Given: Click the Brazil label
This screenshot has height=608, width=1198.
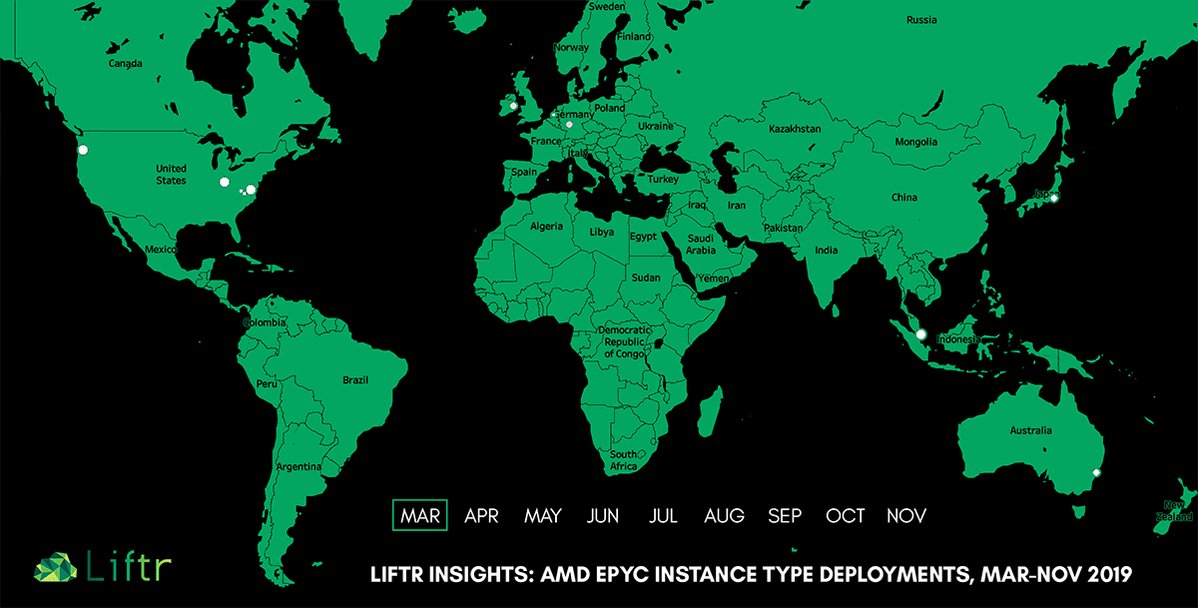Looking at the screenshot, I should point(356,380).
